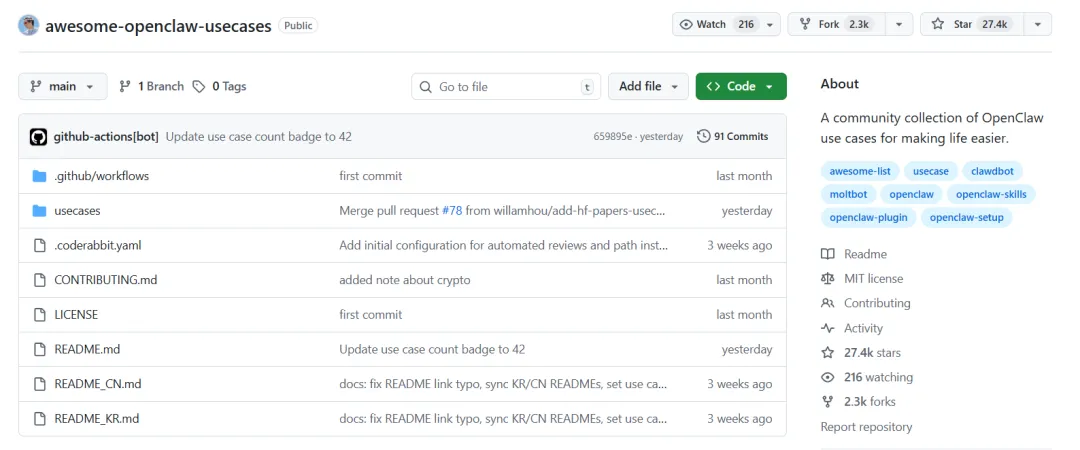Expand the dropdown arrow beside Star
The width and height of the screenshot is (1080, 450).
point(1037,24)
